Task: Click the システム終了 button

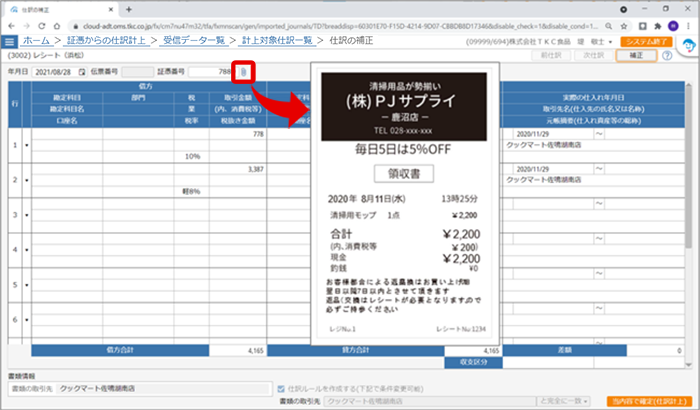Action: [646, 42]
